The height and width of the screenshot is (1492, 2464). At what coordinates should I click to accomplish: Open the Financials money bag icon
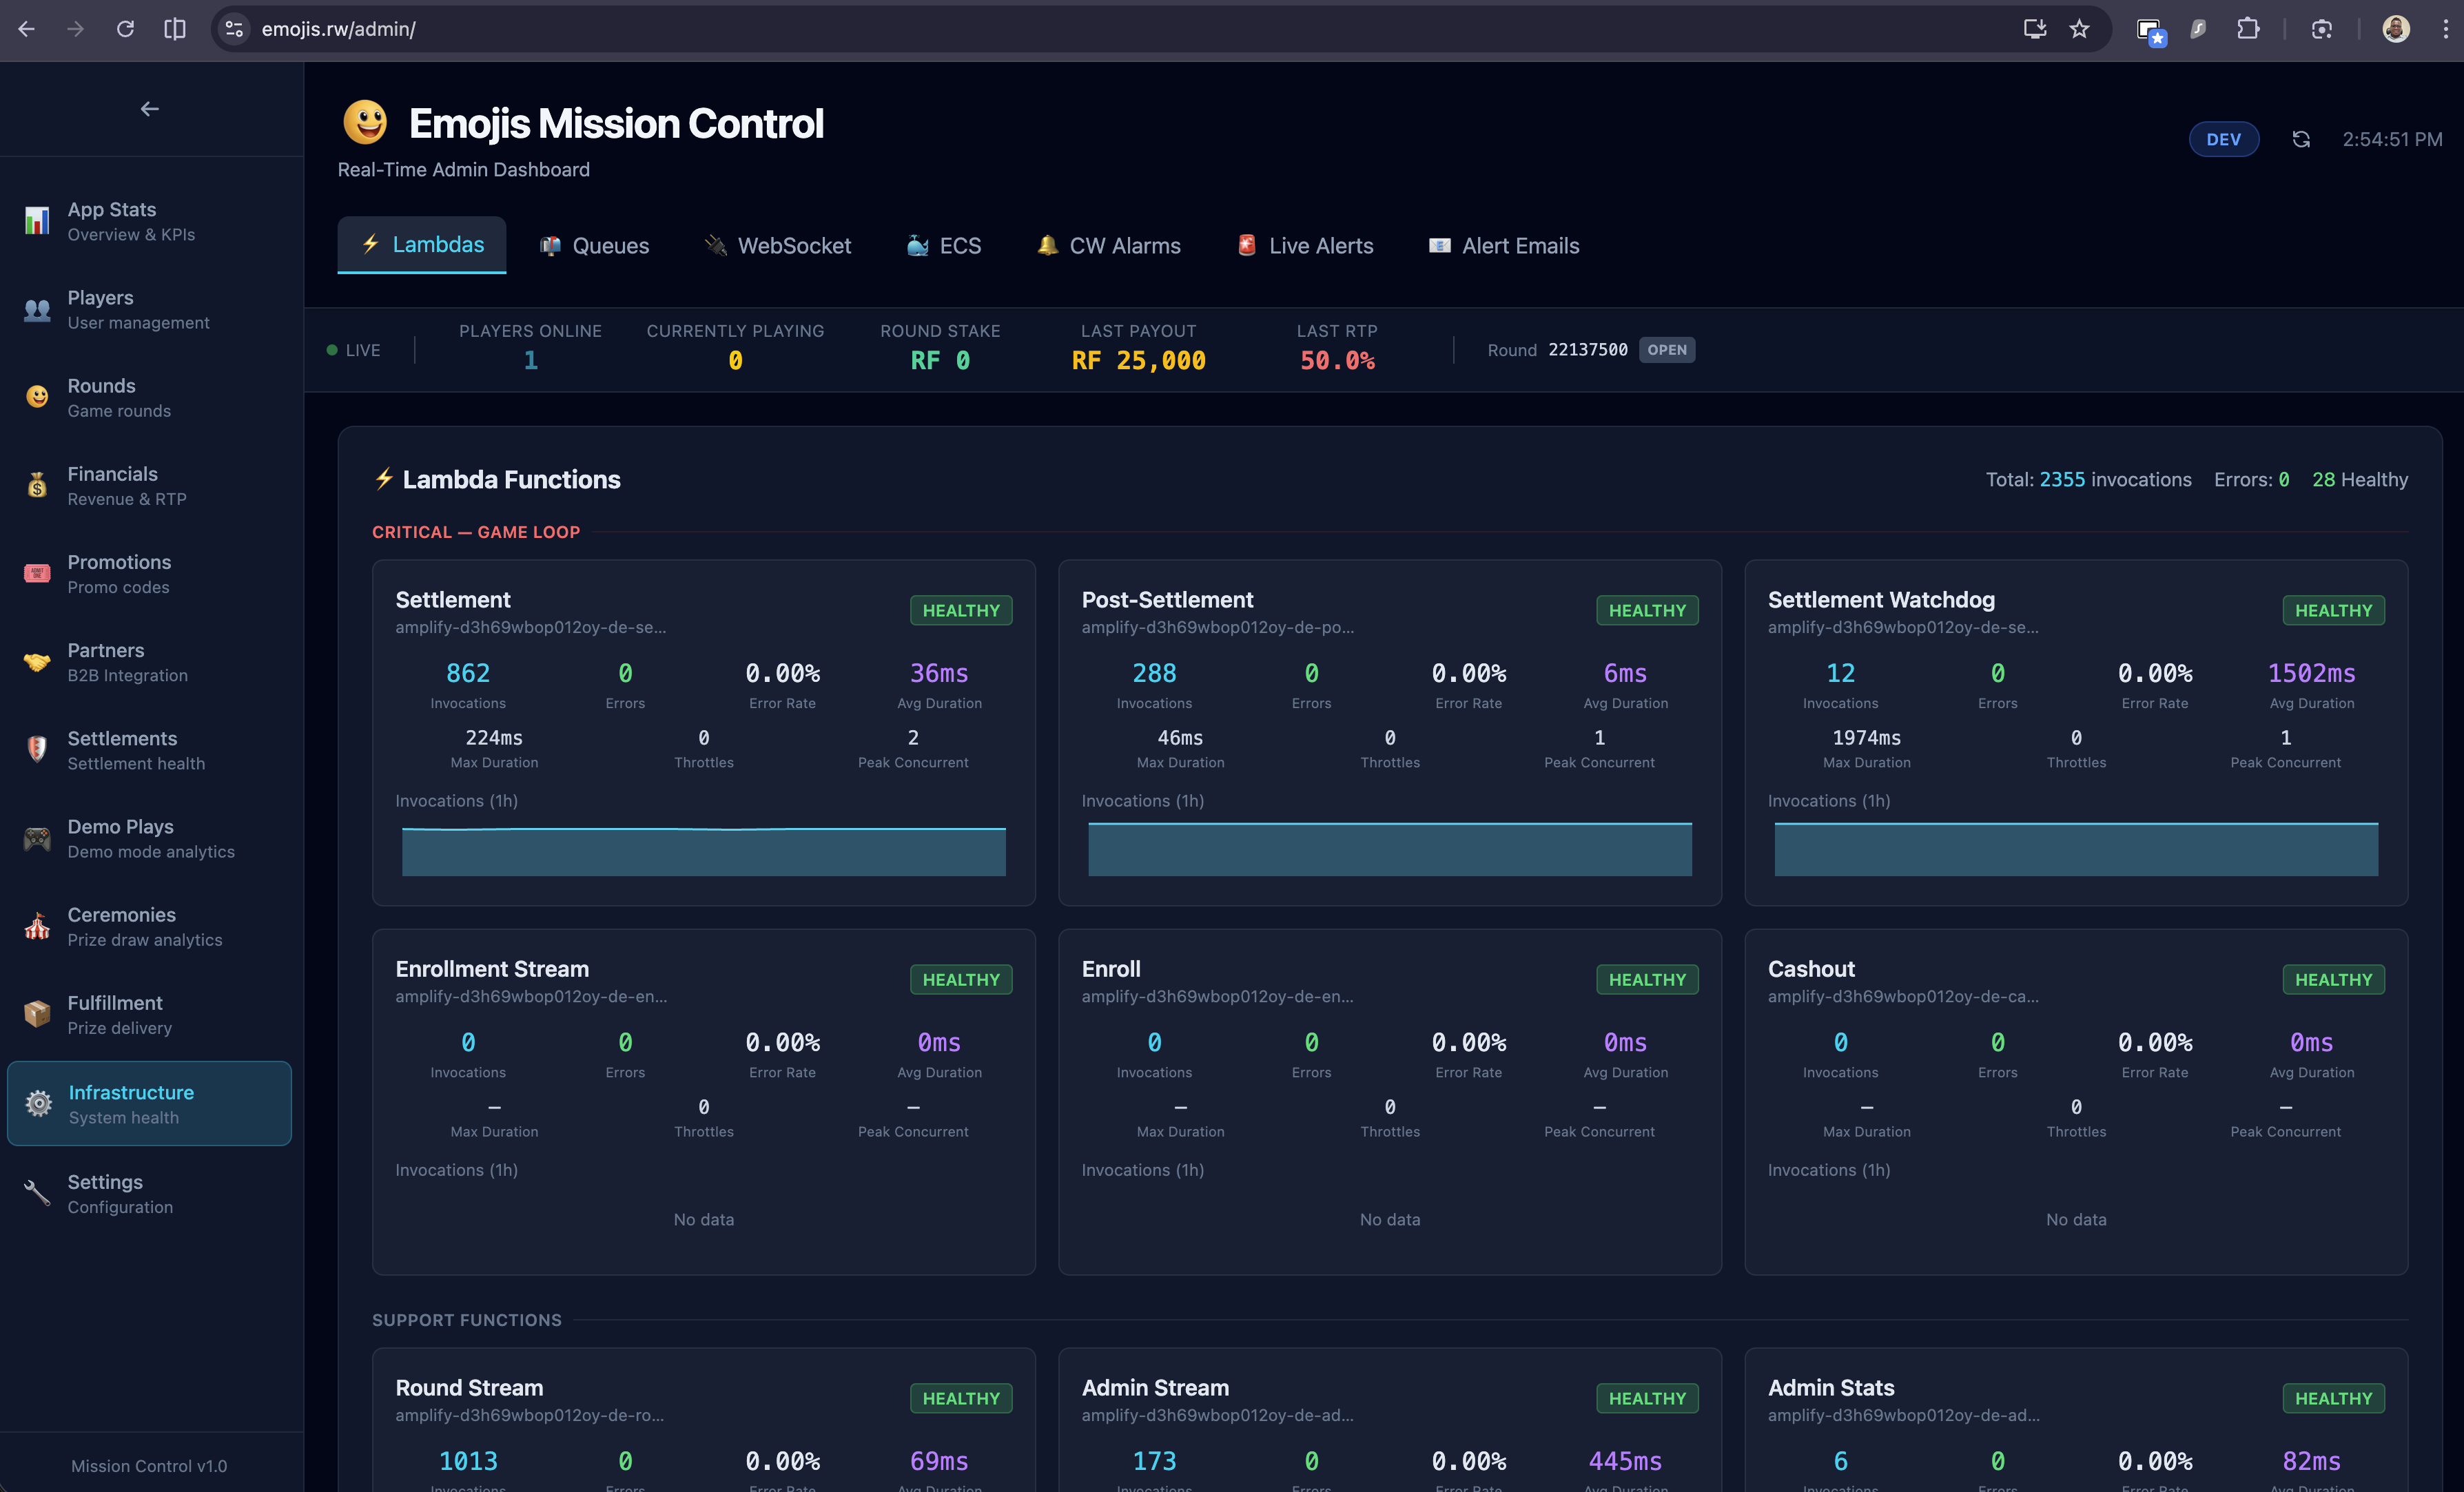[37, 486]
